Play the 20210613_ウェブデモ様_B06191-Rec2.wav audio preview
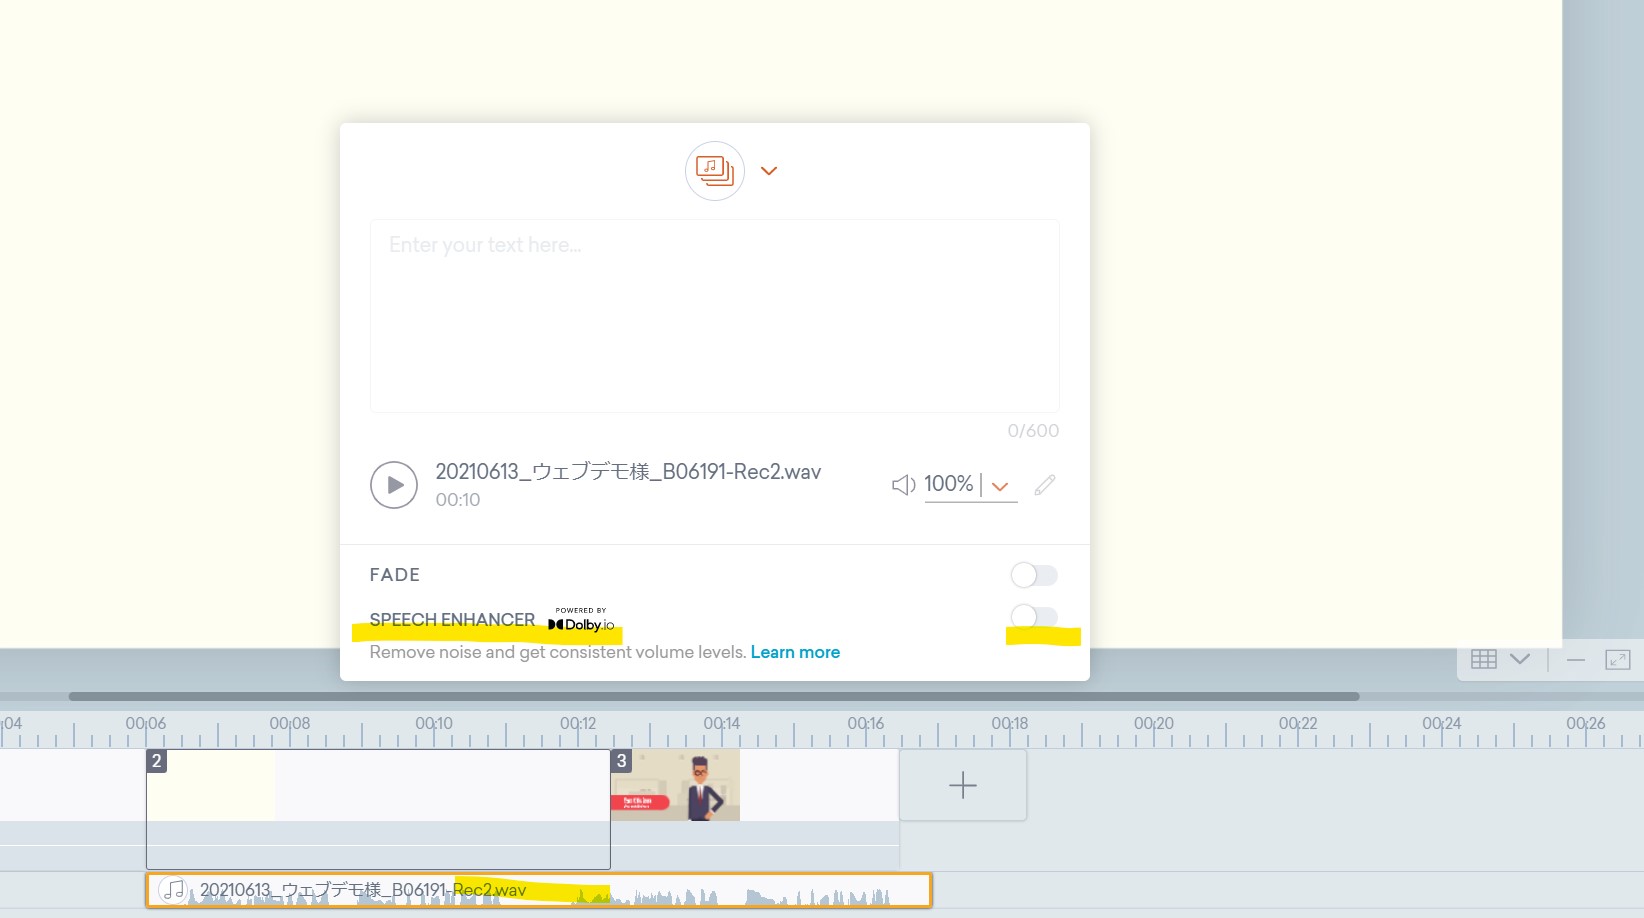 coord(394,484)
